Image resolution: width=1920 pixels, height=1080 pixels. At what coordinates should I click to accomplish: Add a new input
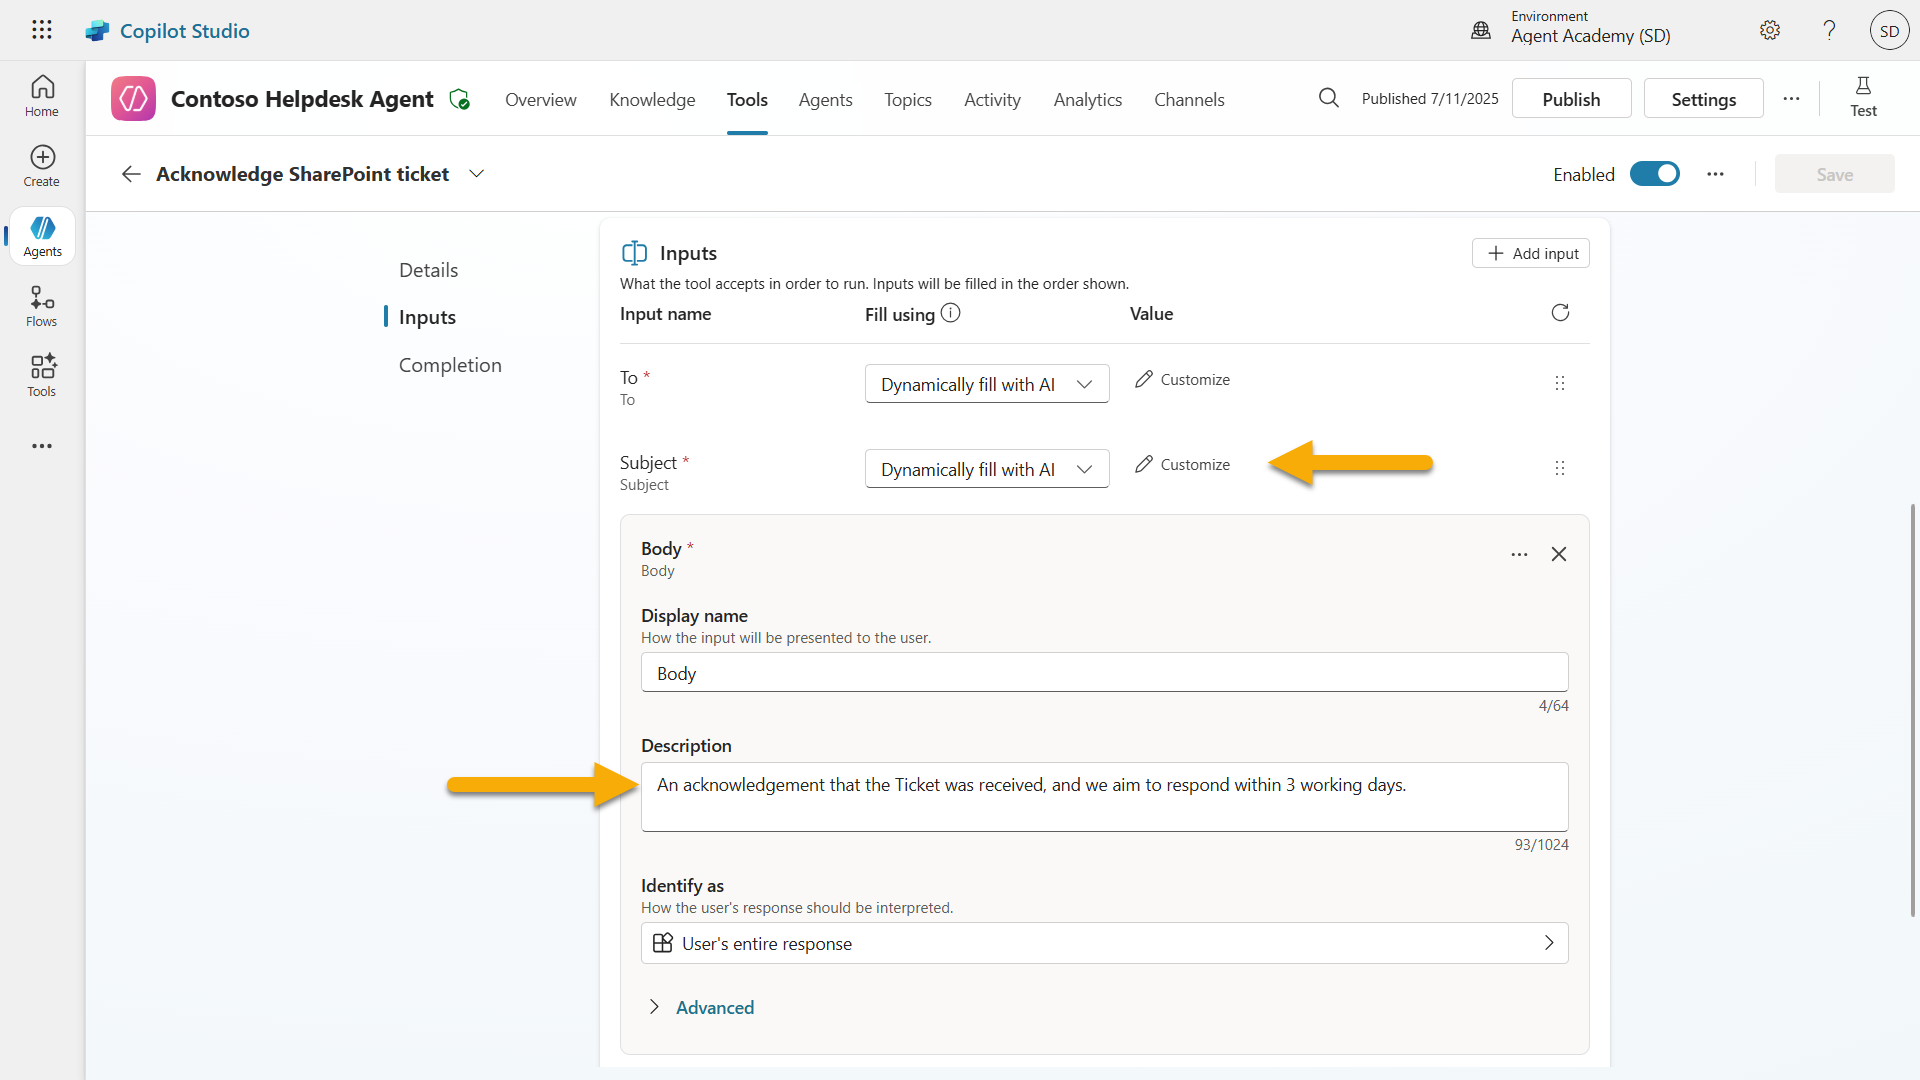1530,253
